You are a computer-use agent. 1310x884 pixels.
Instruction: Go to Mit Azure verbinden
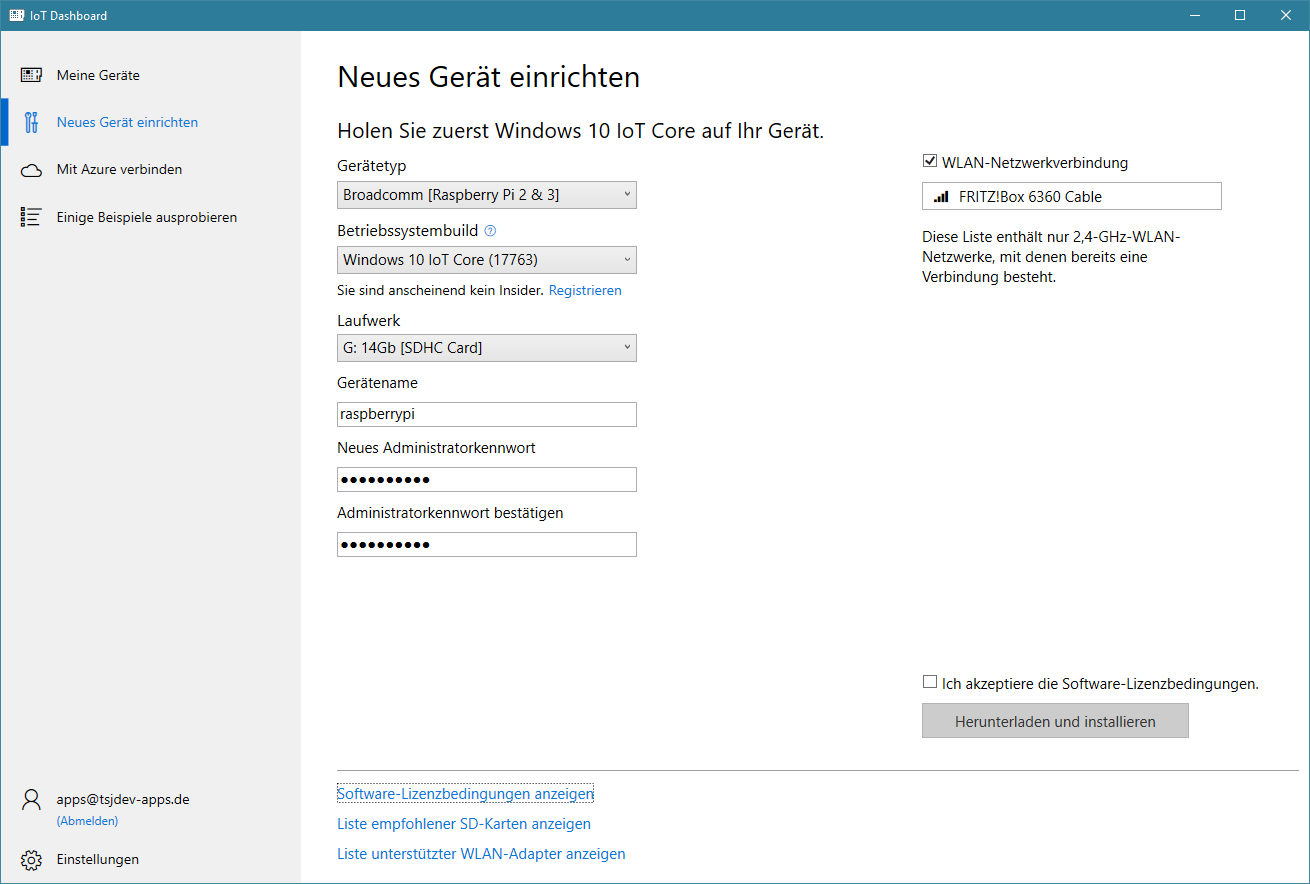pos(119,170)
